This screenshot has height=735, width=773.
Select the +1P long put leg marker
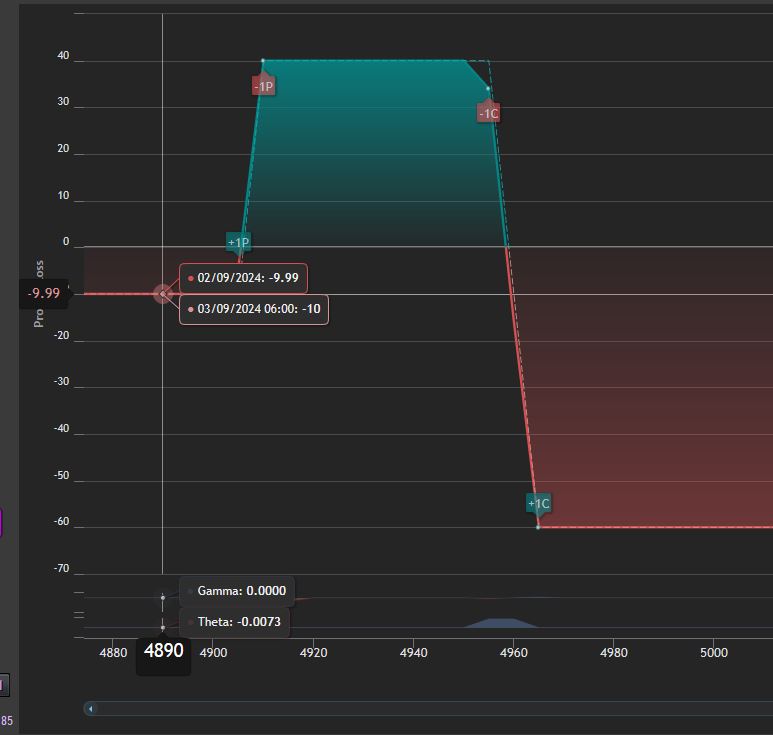[239, 242]
